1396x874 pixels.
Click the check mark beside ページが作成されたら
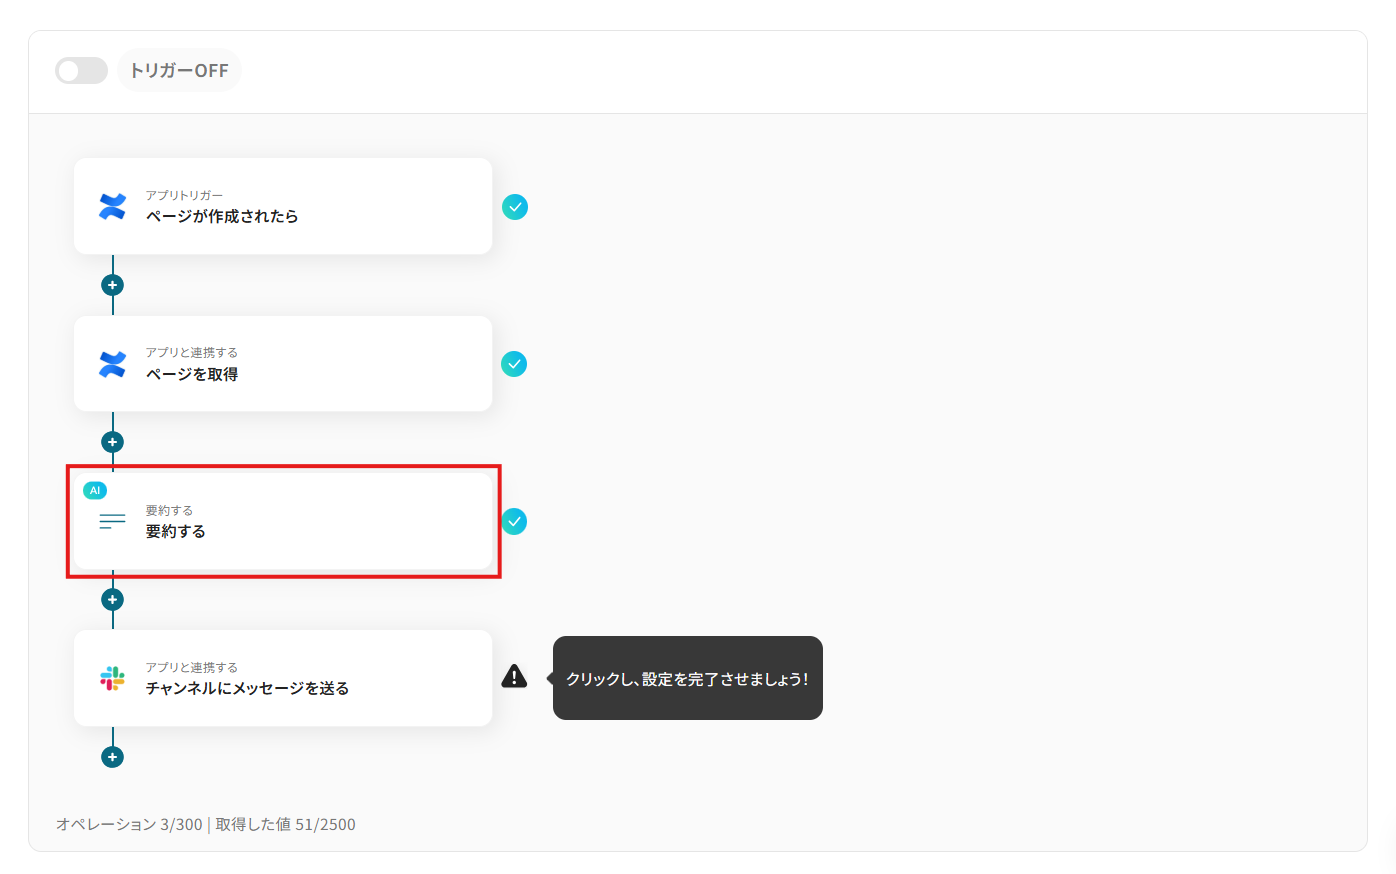pyautogui.click(x=515, y=207)
